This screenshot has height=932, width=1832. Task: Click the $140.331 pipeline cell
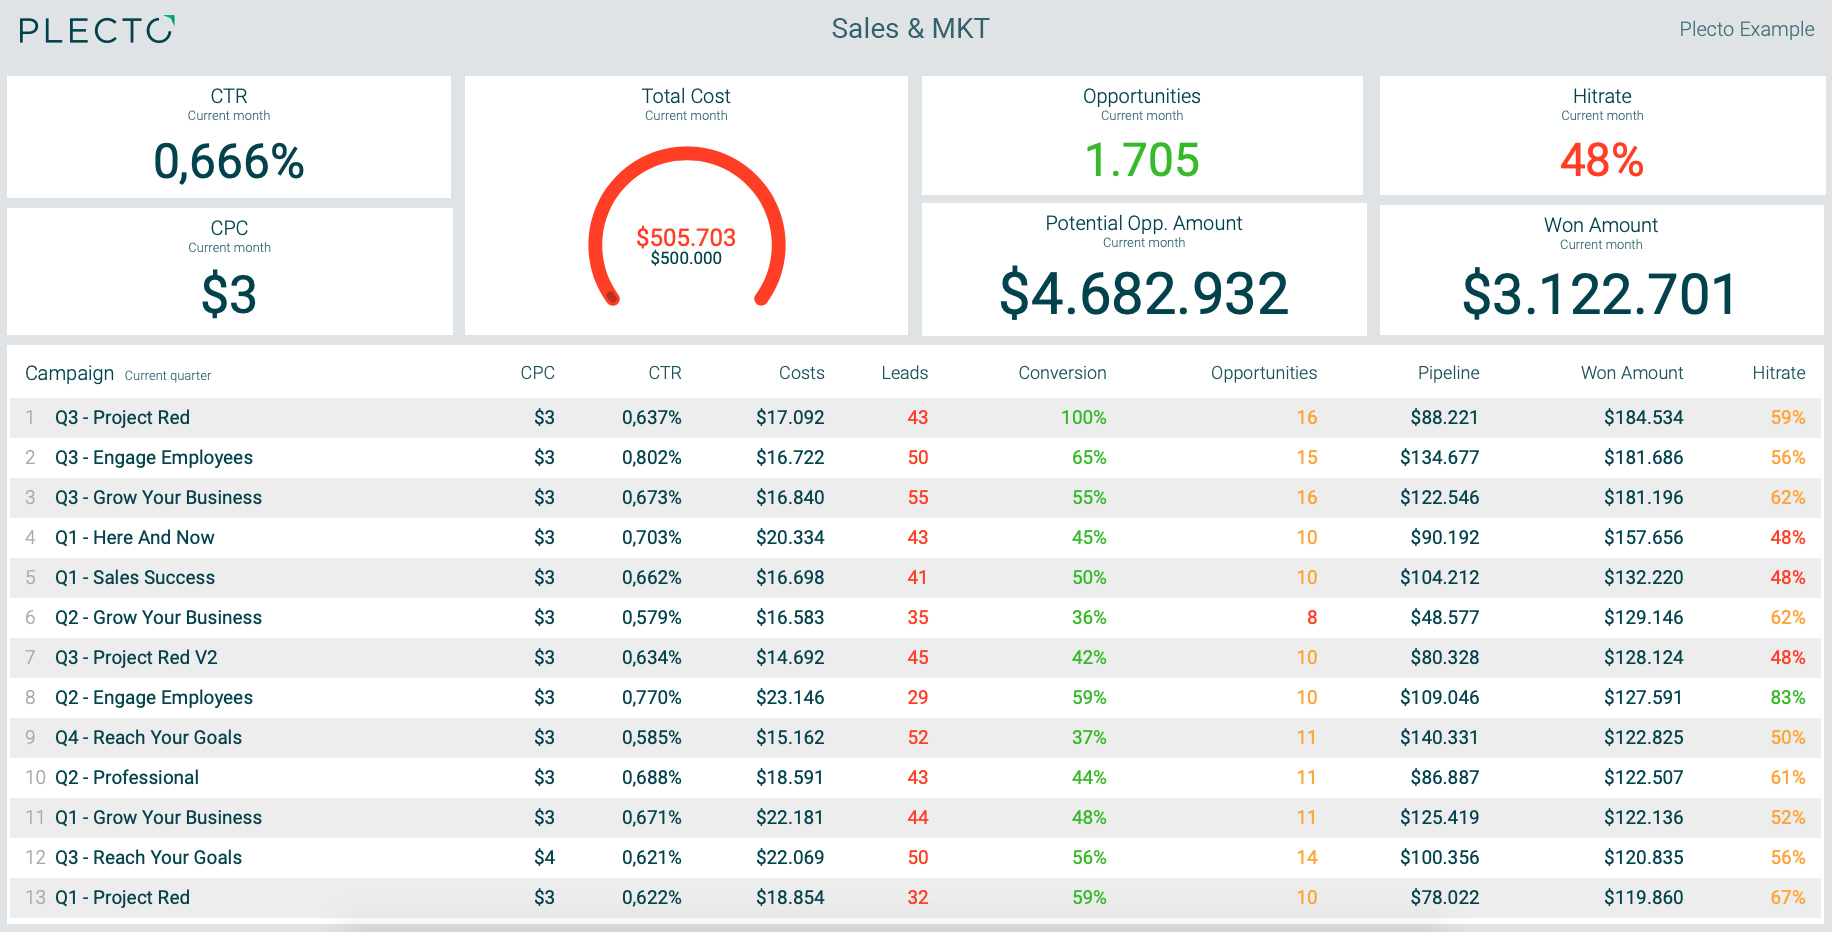click(x=1439, y=738)
